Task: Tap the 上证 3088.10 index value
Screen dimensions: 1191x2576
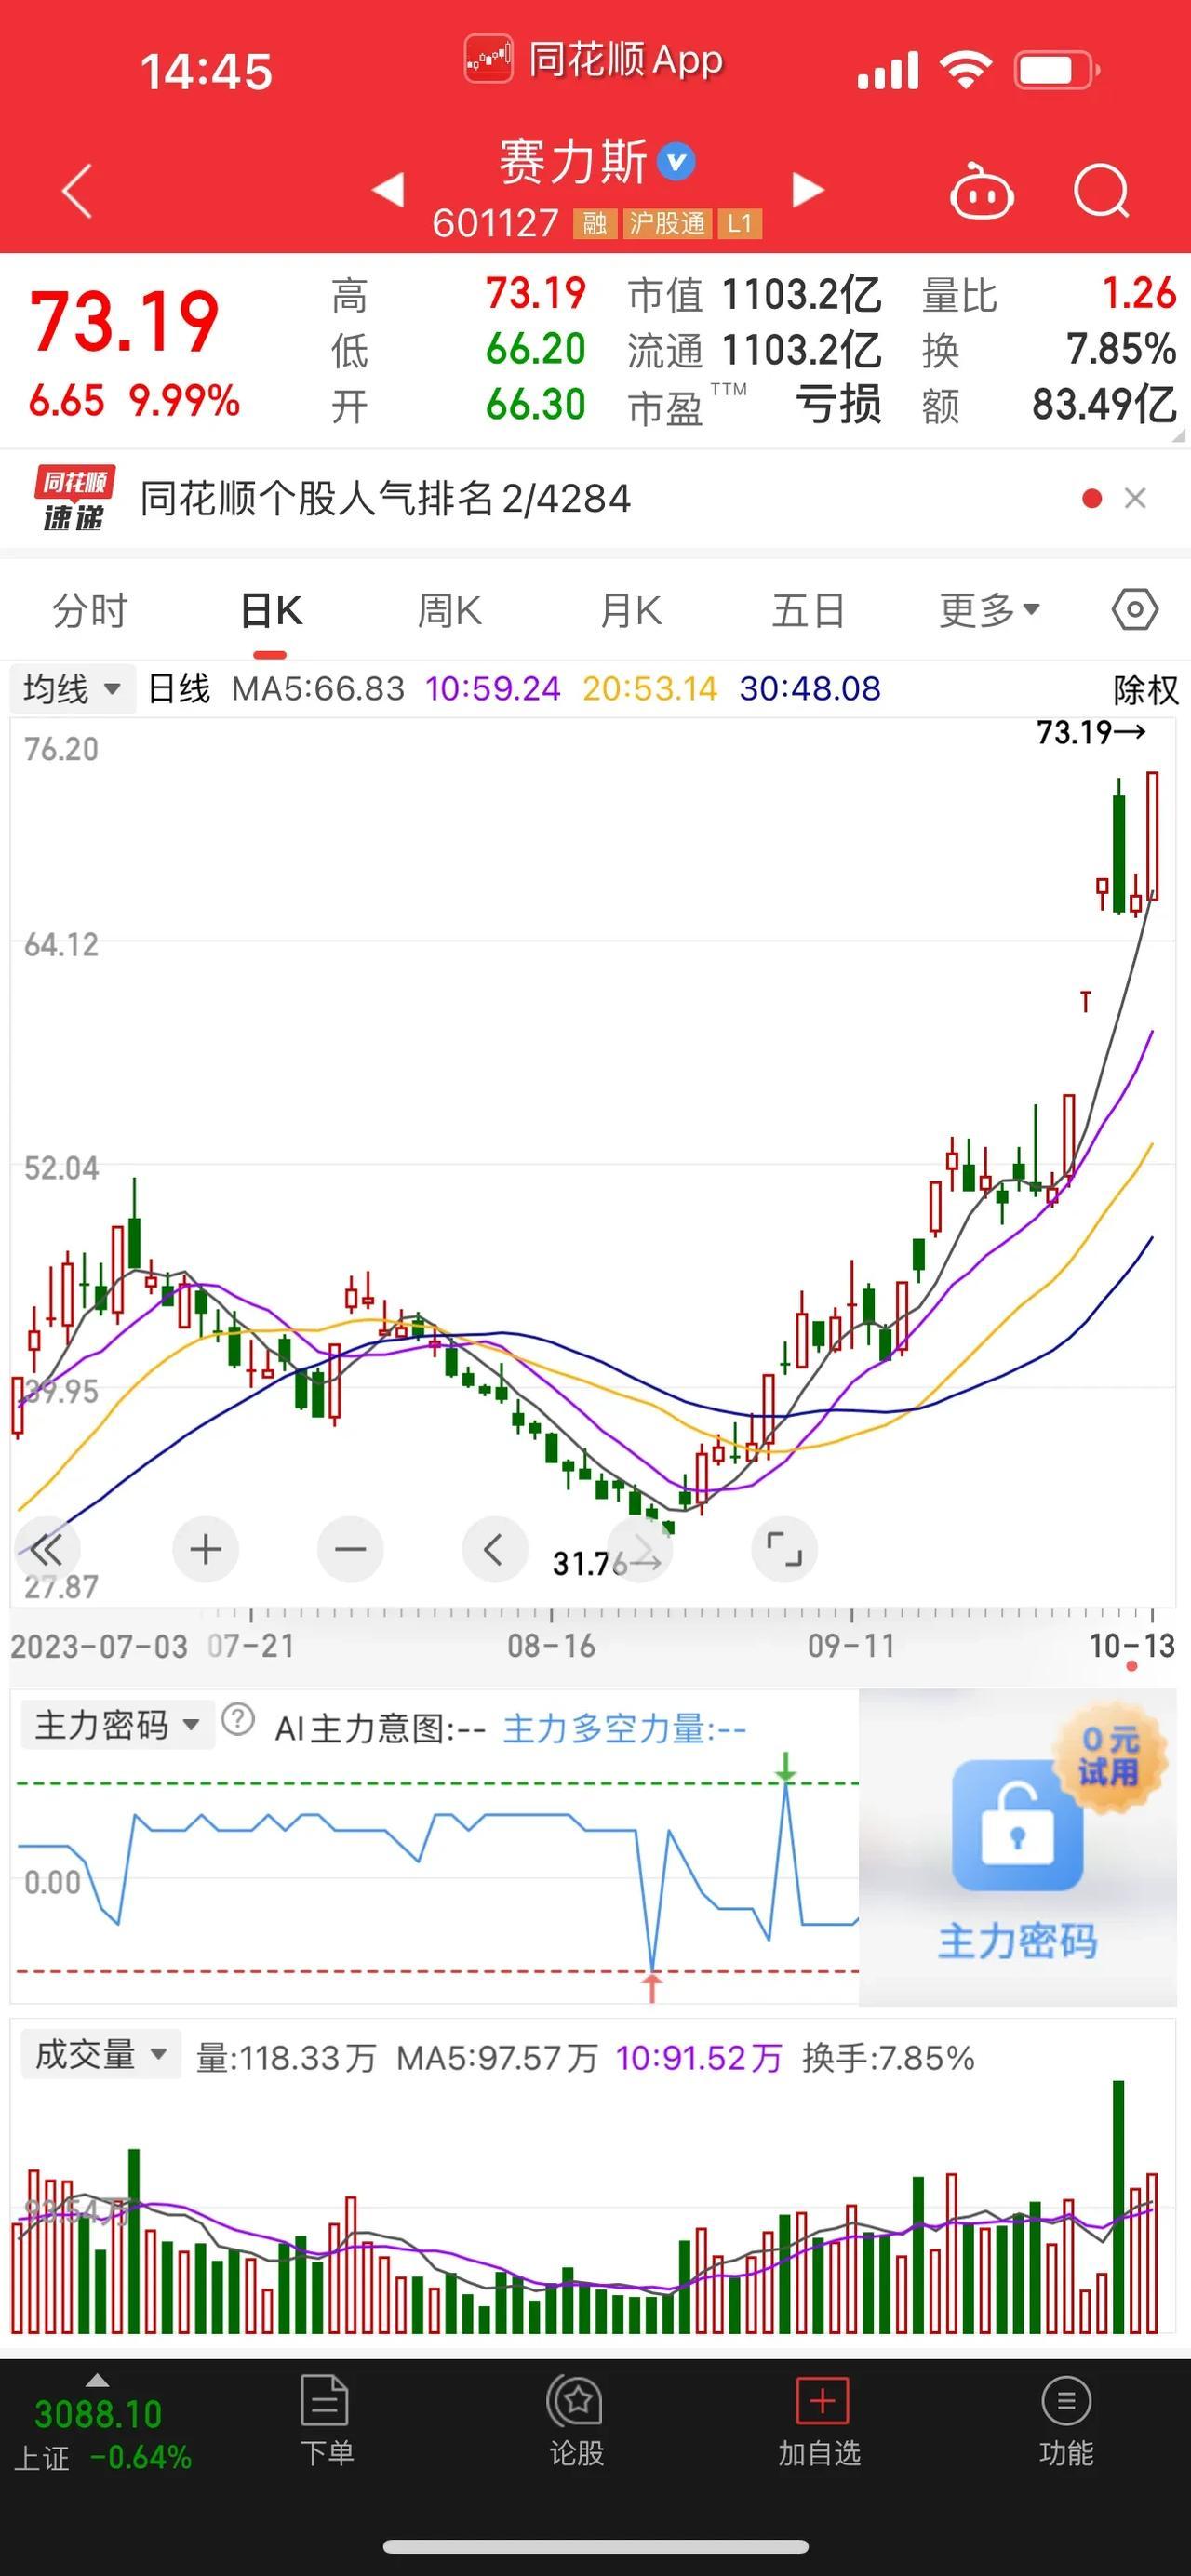Action: click(98, 2414)
